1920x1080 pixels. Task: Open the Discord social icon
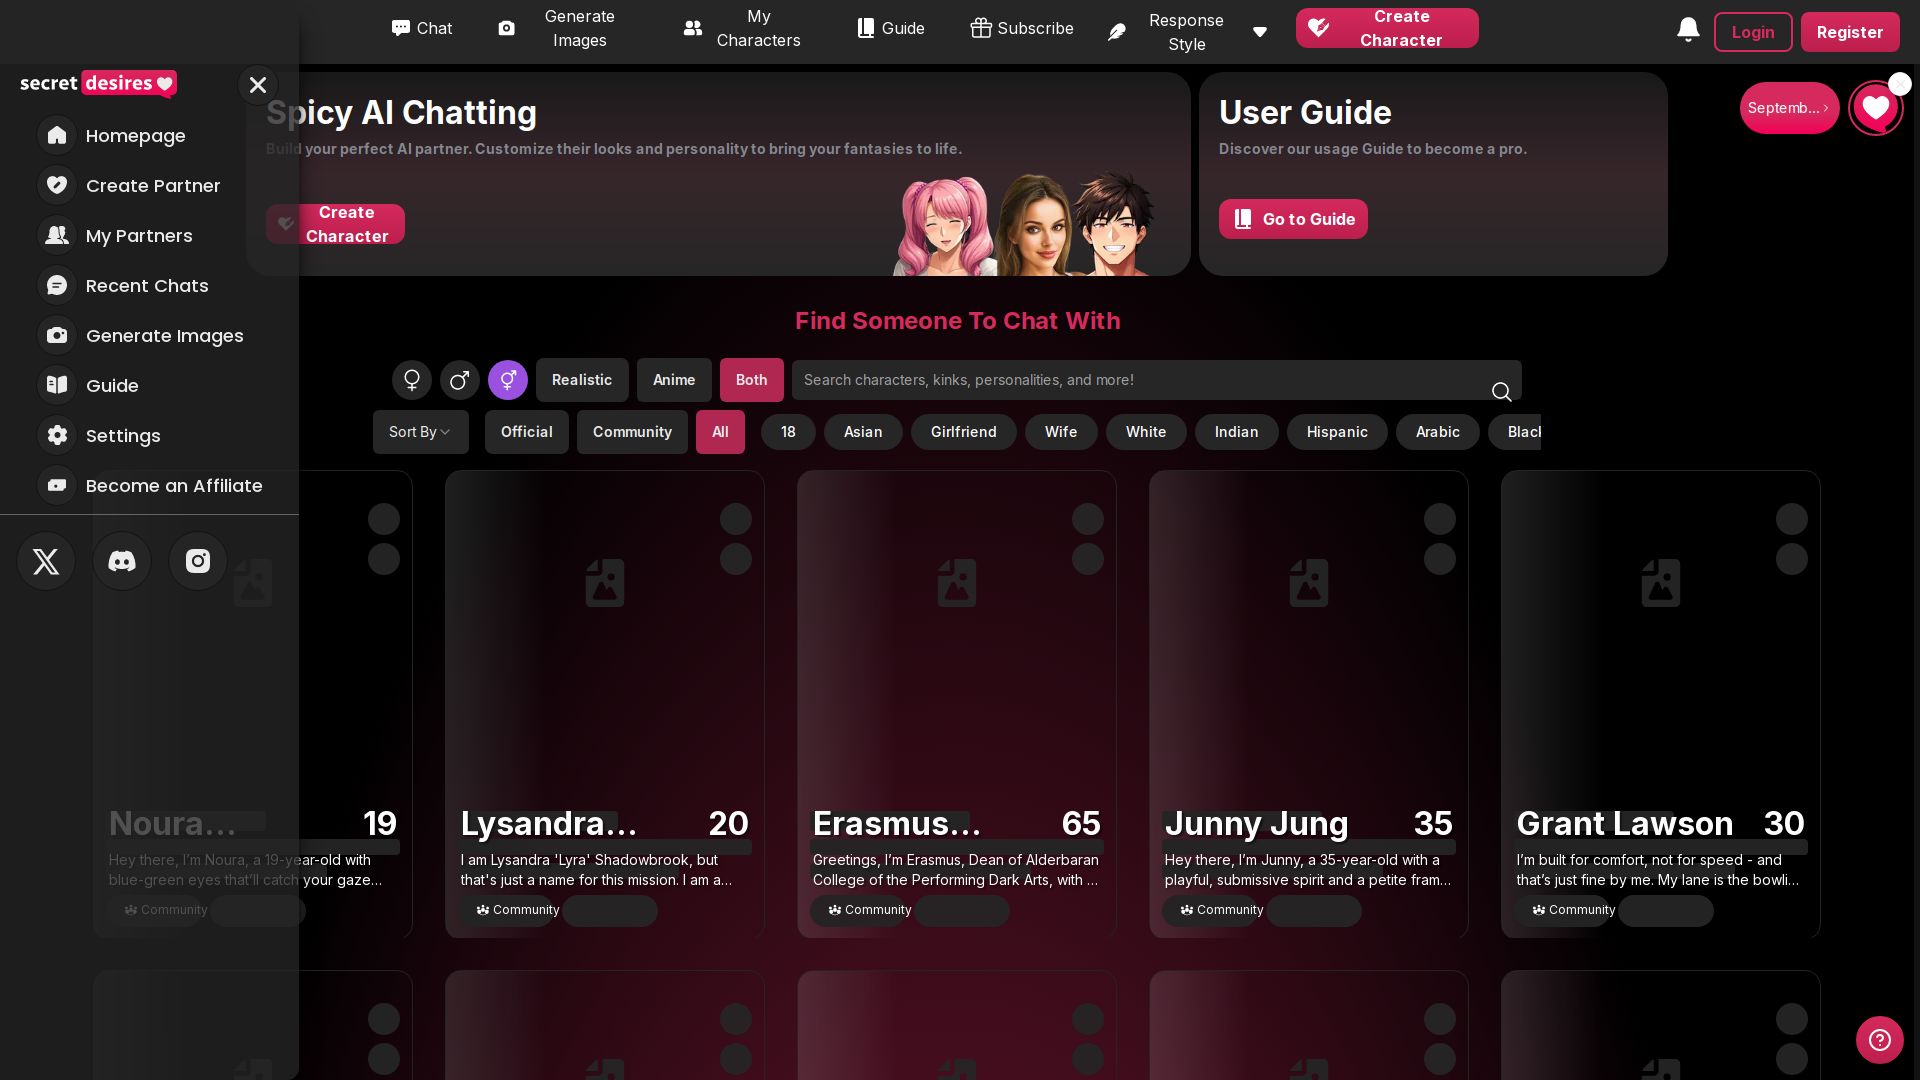click(122, 561)
